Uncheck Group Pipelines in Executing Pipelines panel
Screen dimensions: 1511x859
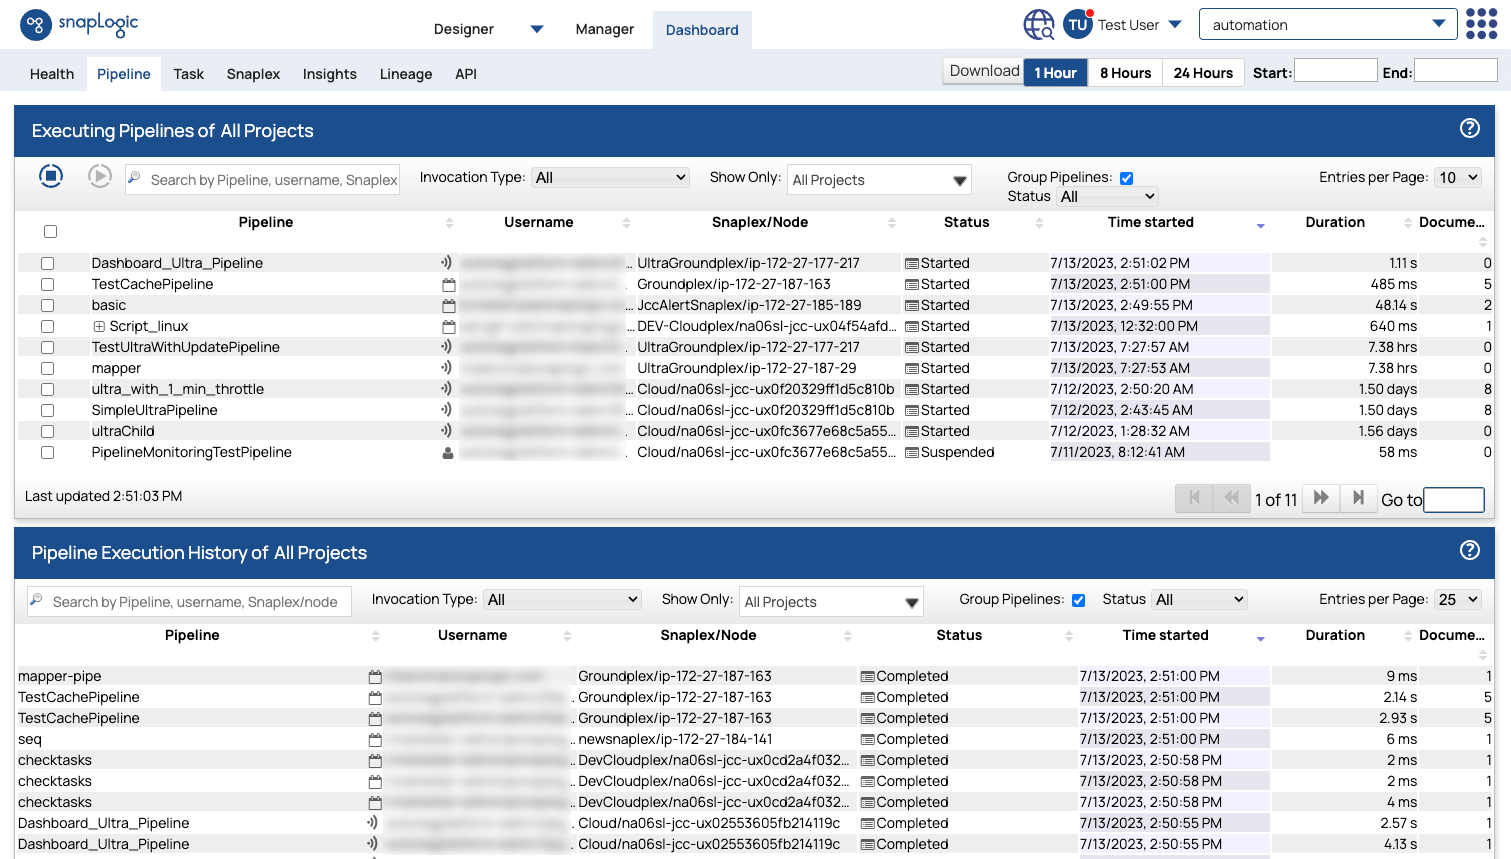click(x=1126, y=177)
